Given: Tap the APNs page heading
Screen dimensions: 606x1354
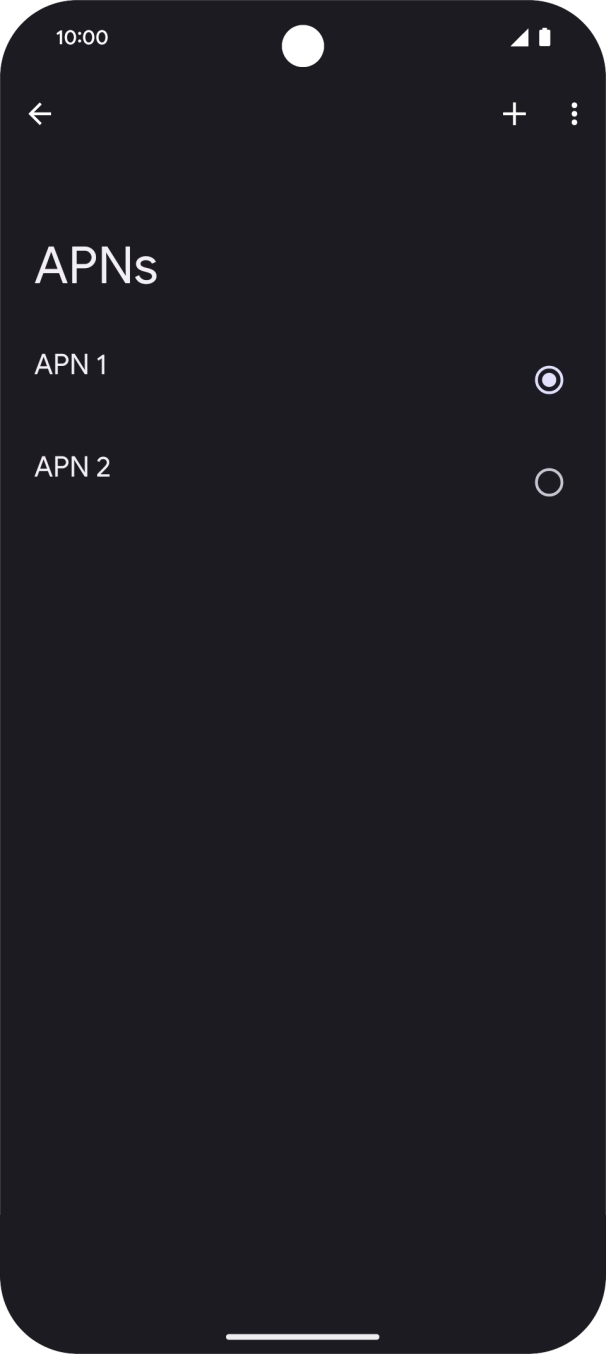Looking at the screenshot, I should [96, 266].
